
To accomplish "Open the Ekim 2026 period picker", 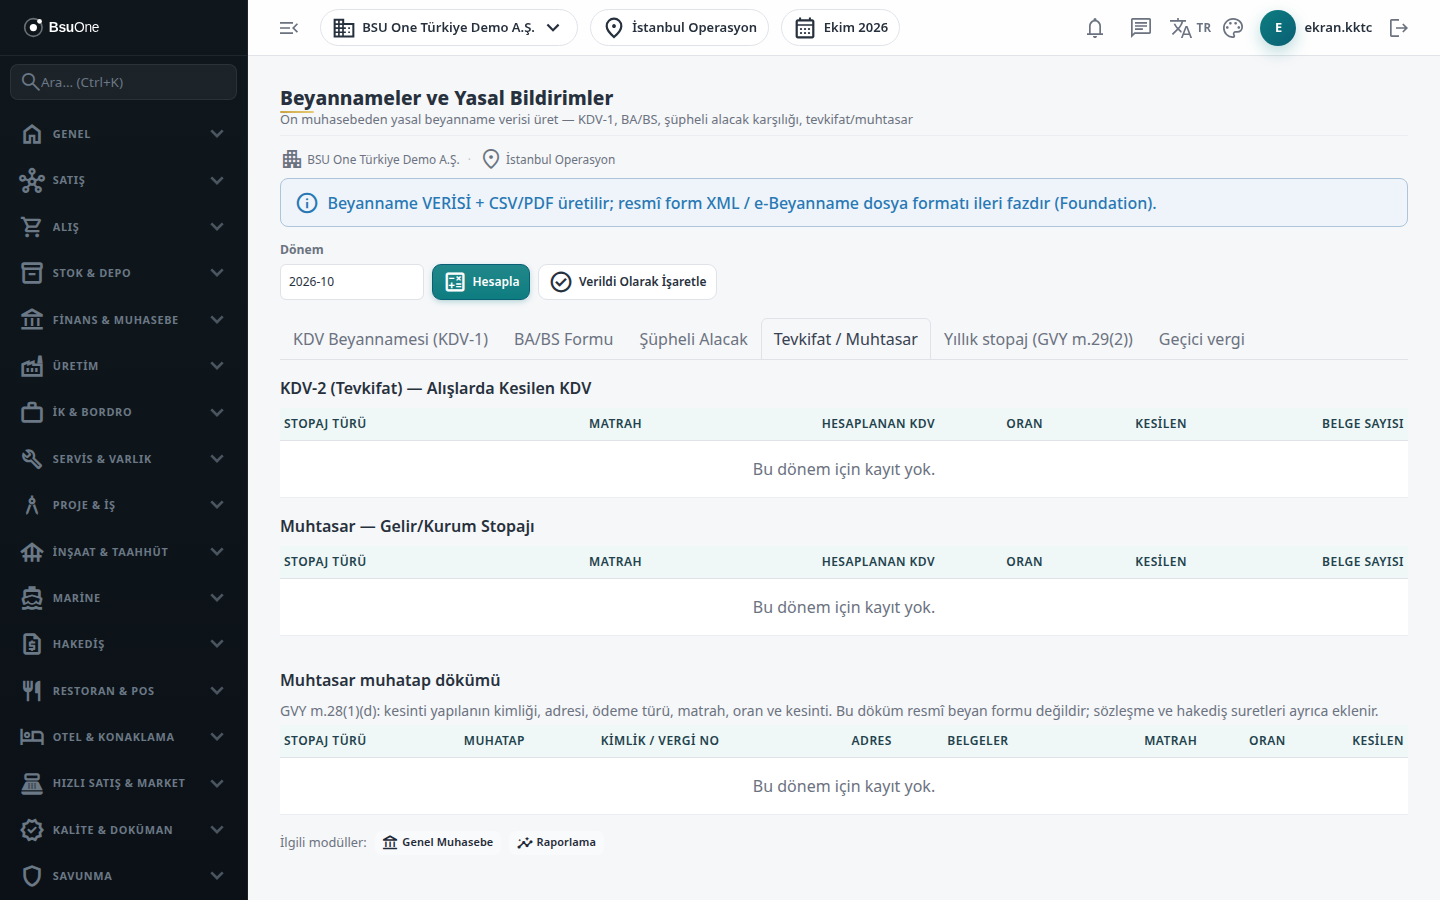I will (840, 28).
